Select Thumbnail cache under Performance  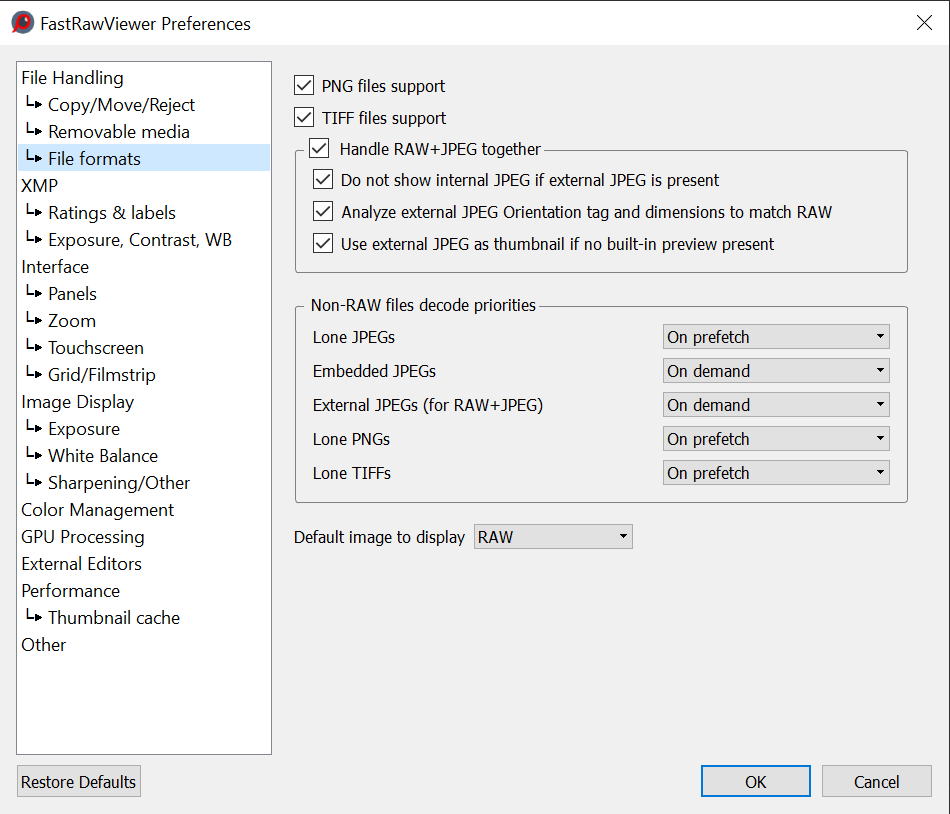click(x=114, y=618)
